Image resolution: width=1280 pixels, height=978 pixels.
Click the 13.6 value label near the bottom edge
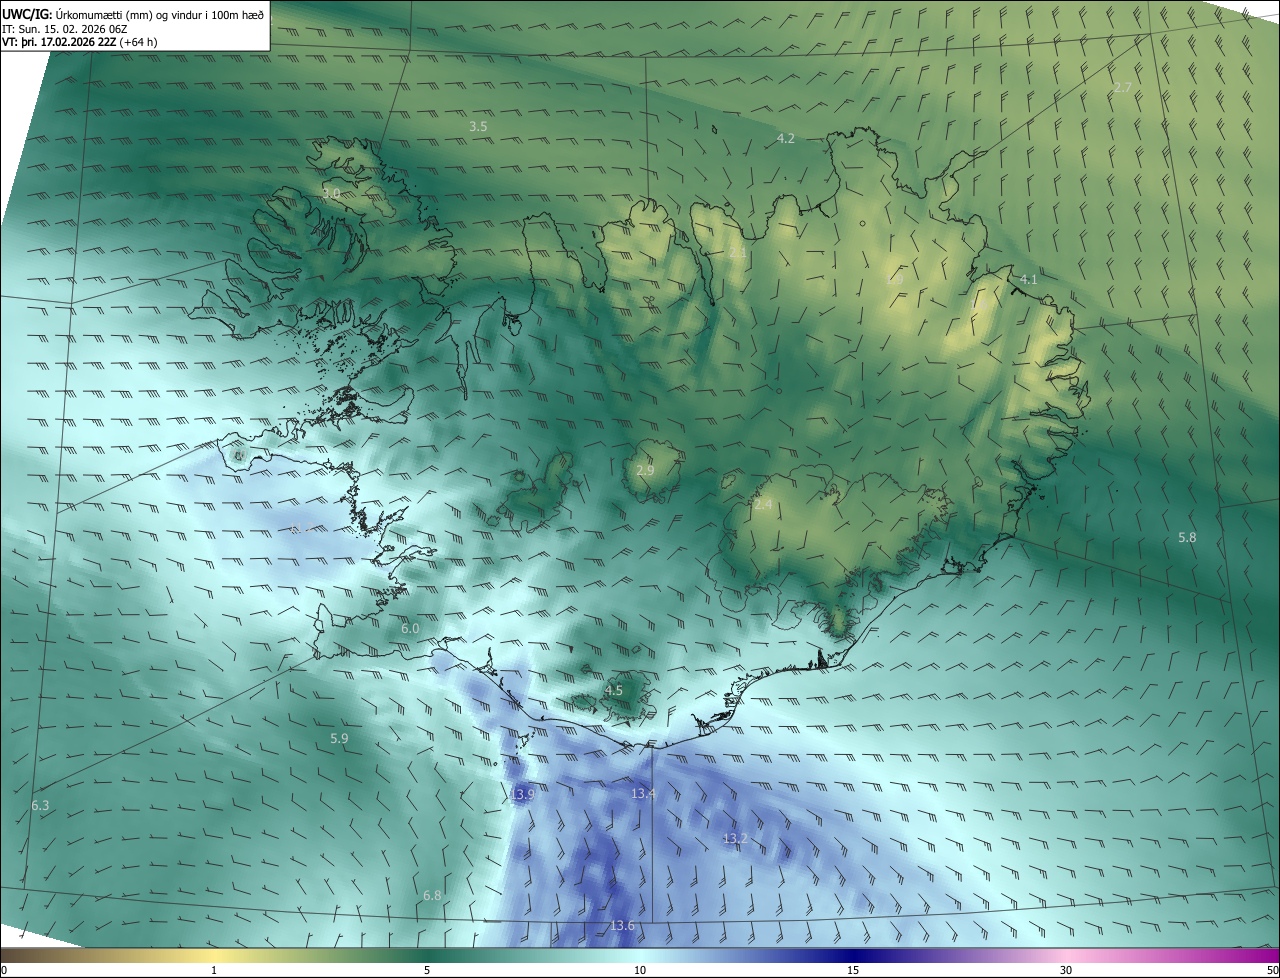[x=622, y=925]
